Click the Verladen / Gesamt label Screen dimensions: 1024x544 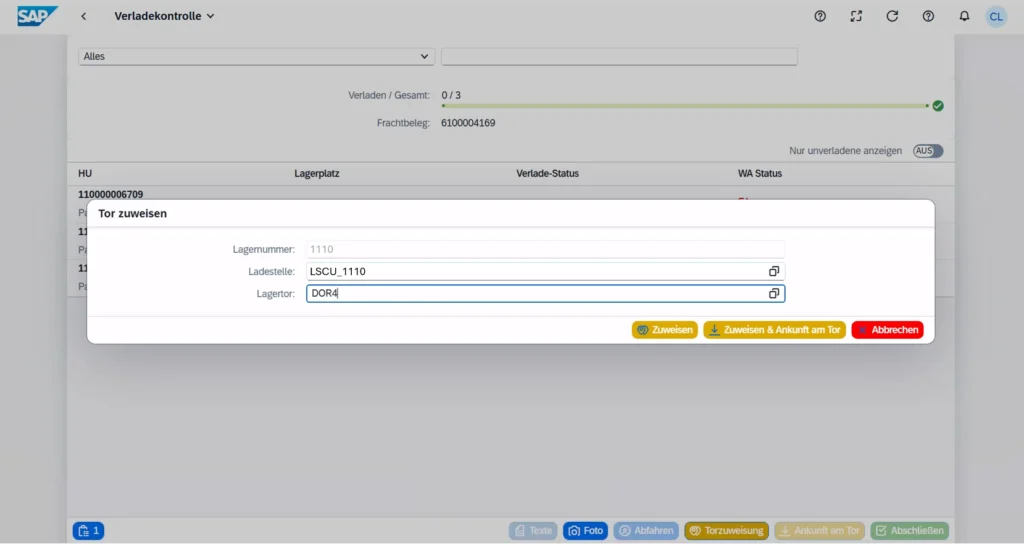point(389,95)
